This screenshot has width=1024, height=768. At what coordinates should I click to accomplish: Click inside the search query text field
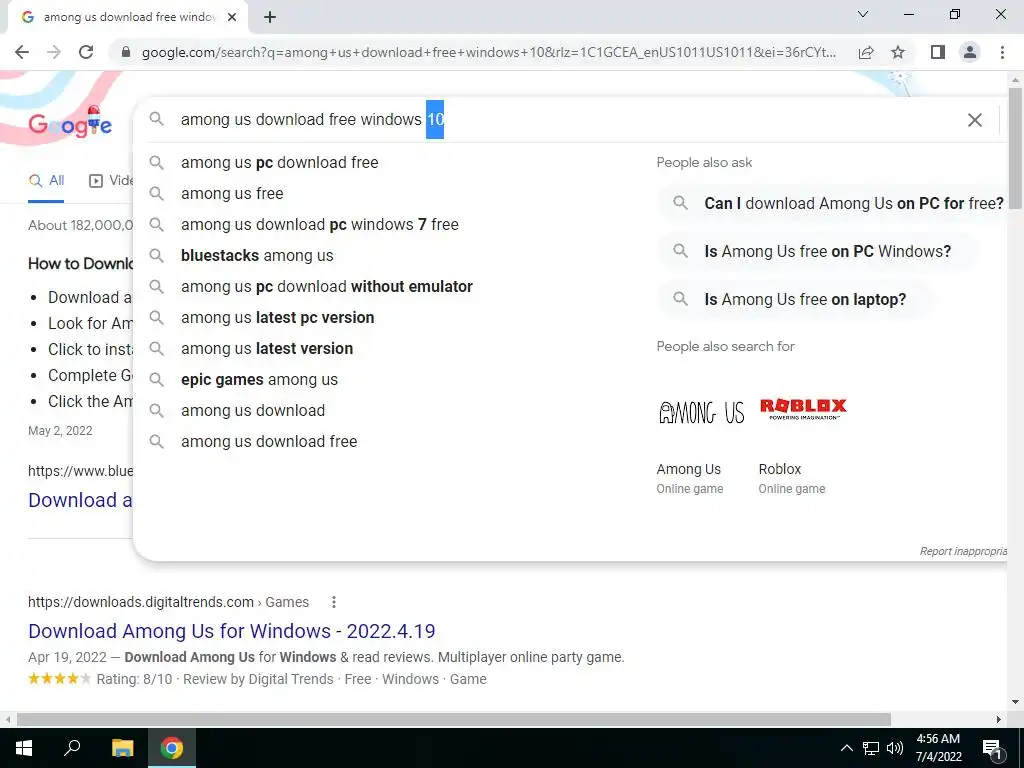coord(562,120)
